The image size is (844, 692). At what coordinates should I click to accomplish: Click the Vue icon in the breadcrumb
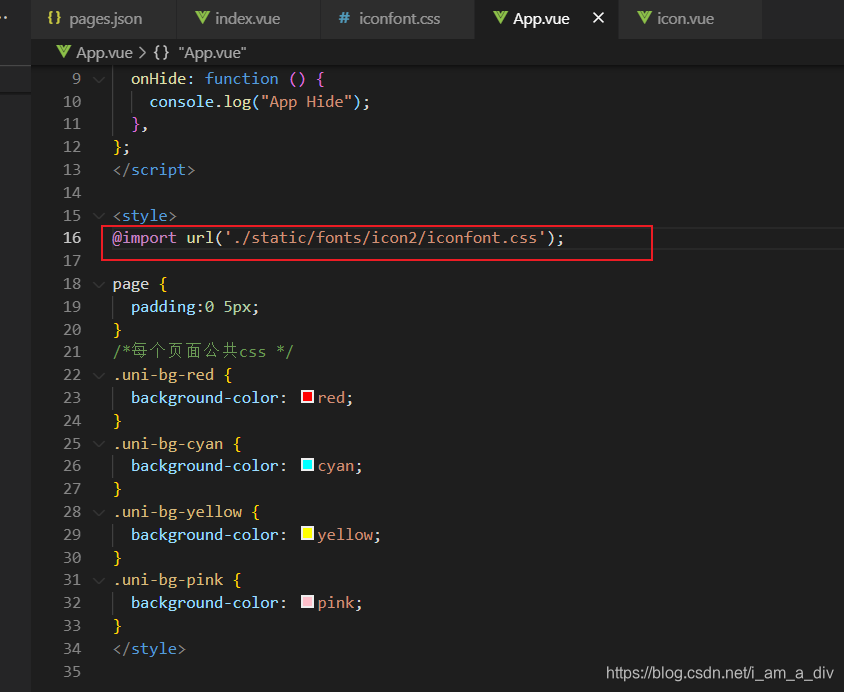64,52
